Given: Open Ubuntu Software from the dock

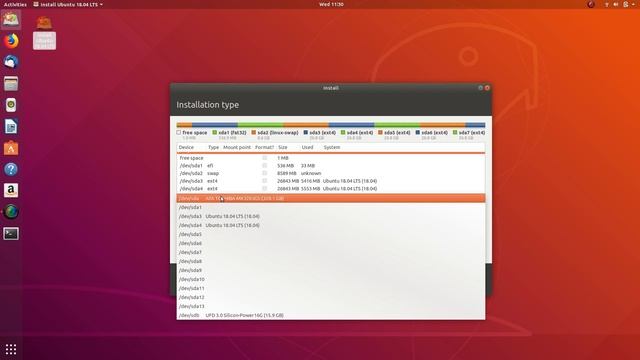Looking at the screenshot, I should (x=11, y=148).
